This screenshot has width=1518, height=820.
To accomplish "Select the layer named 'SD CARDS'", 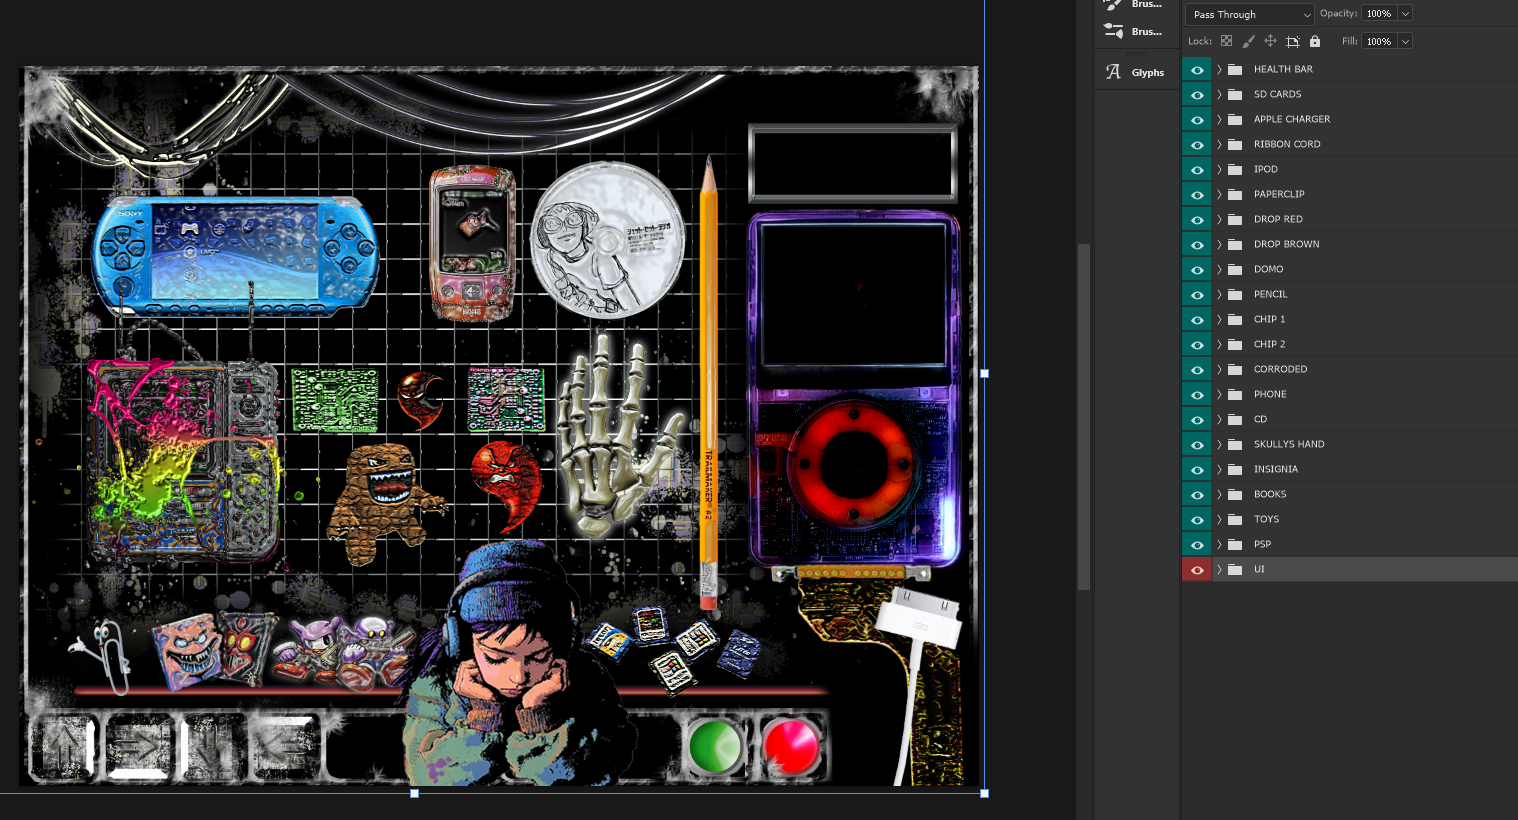I will coord(1277,94).
